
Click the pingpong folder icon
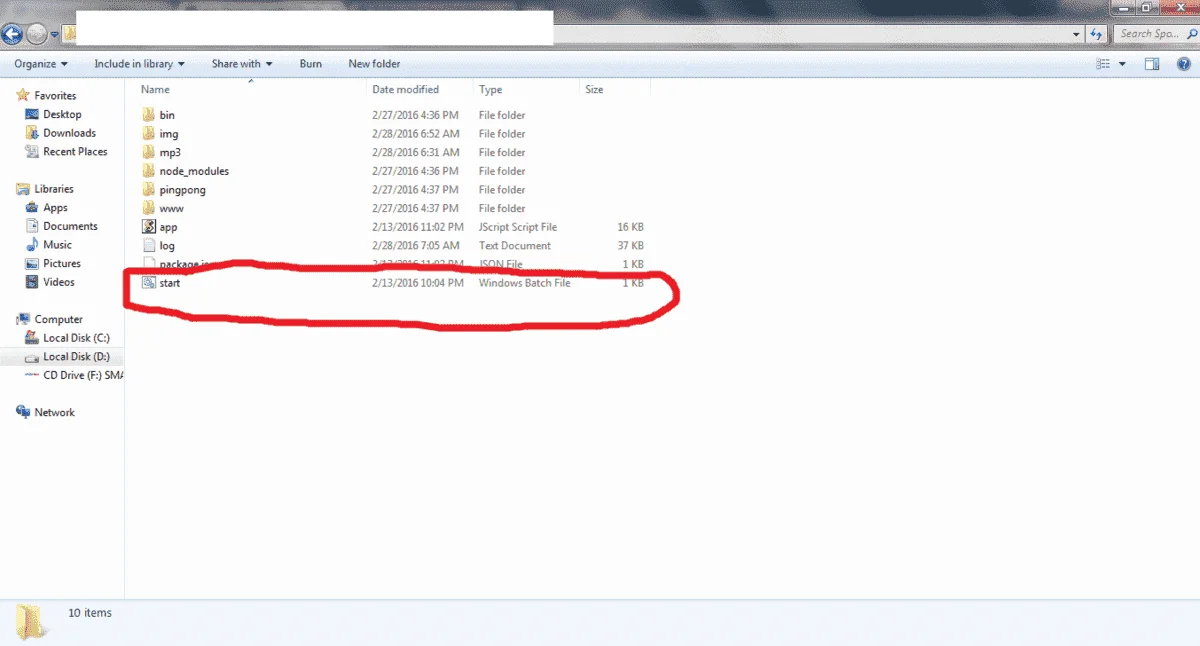pyautogui.click(x=148, y=190)
